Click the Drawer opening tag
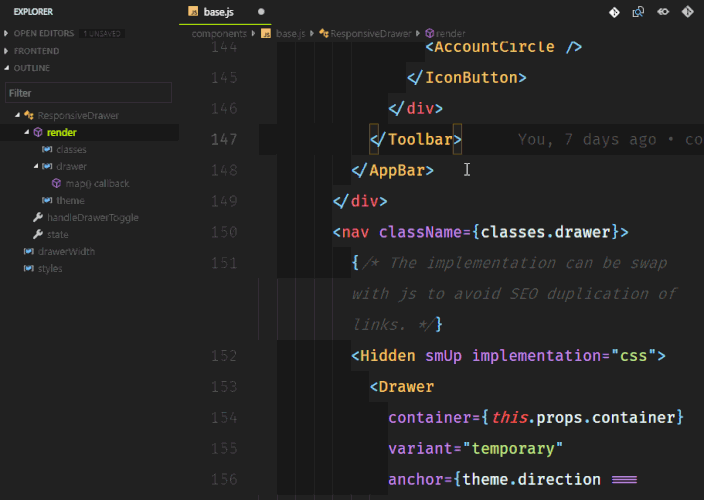 click(402, 387)
